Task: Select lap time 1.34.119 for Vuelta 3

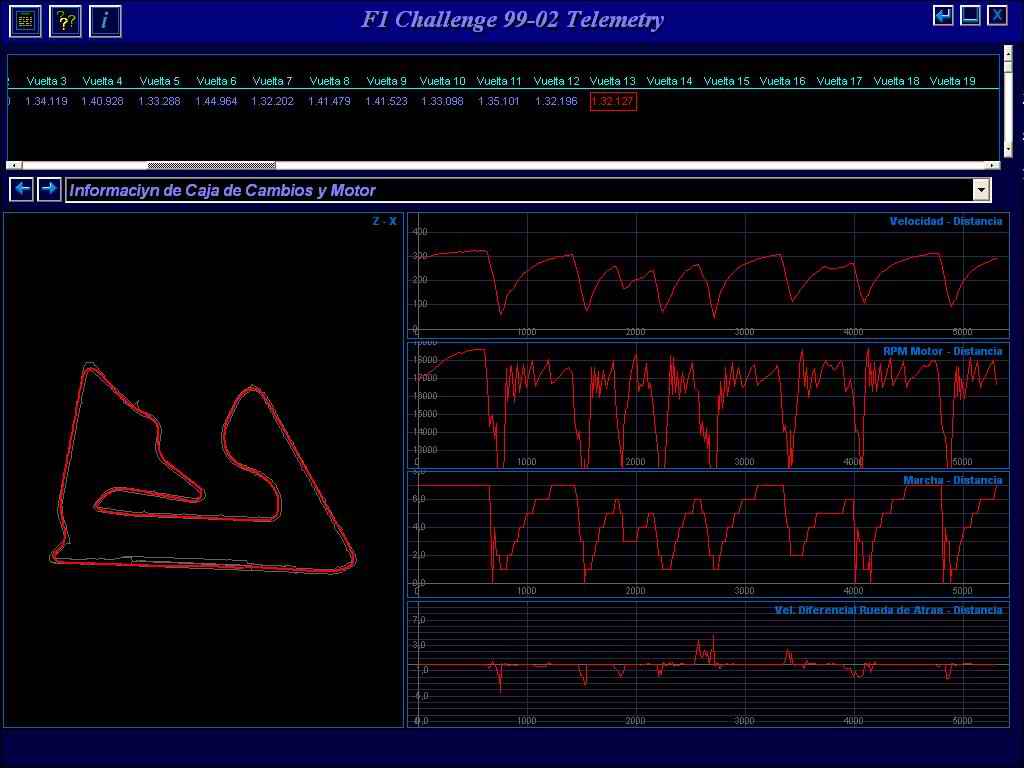Action: [46, 101]
